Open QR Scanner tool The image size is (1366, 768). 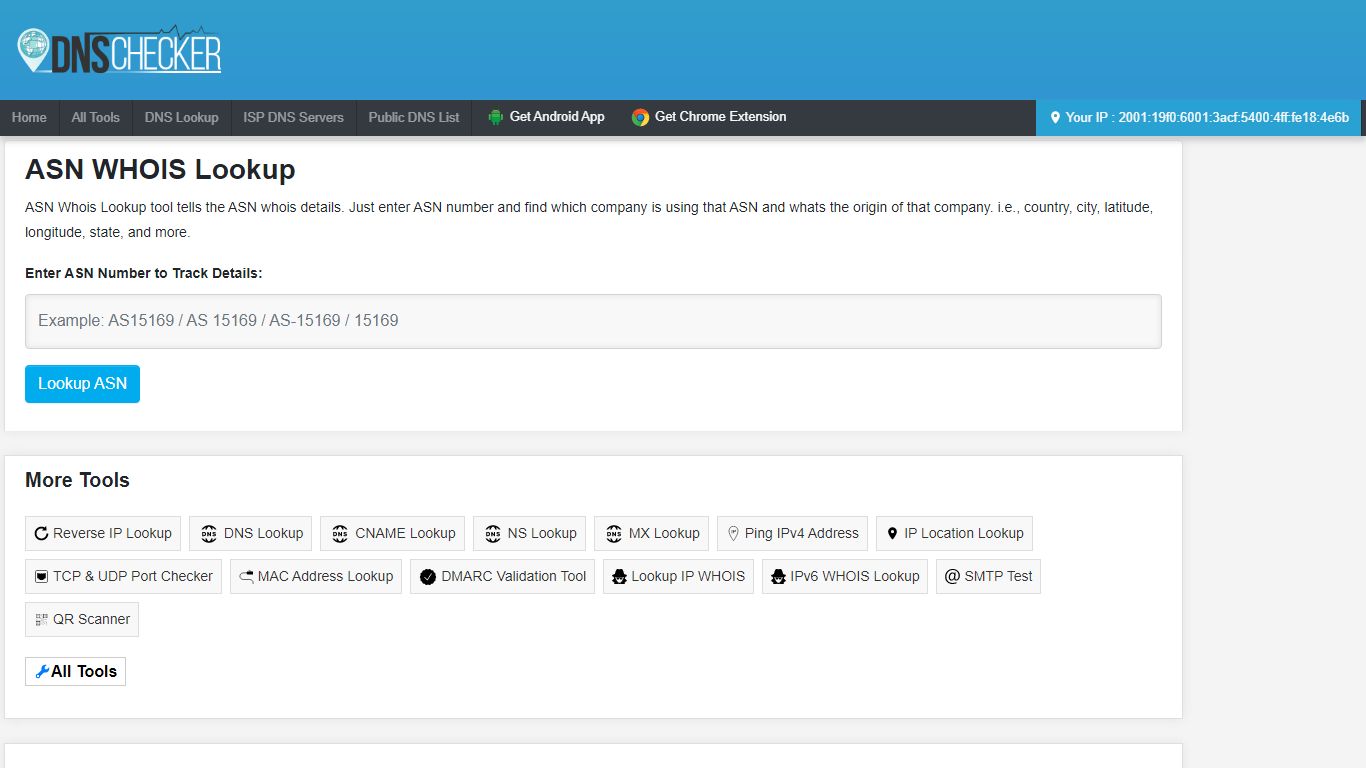82,620
